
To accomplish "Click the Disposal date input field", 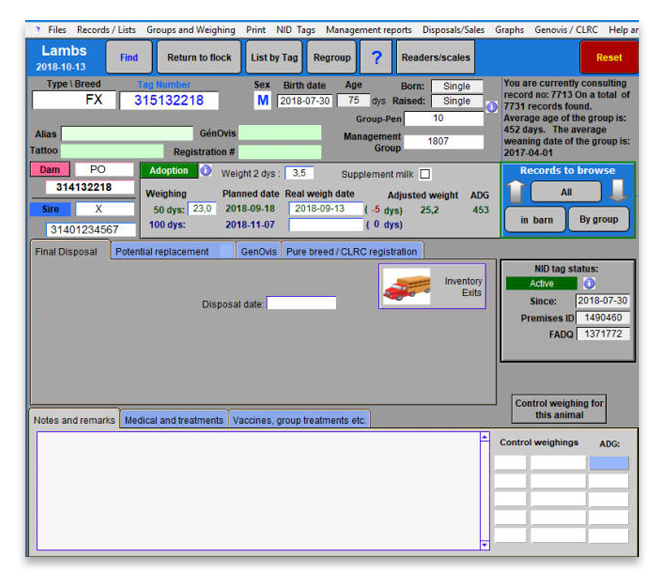I will coord(301,303).
